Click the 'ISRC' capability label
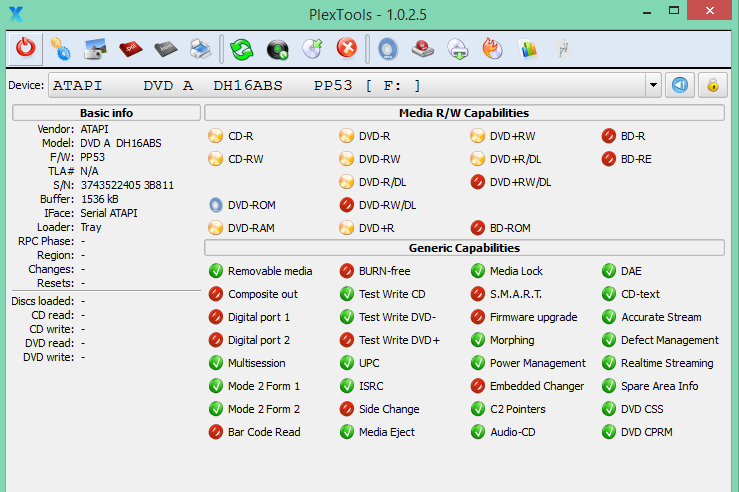The image size is (739, 492). click(x=371, y=386)
